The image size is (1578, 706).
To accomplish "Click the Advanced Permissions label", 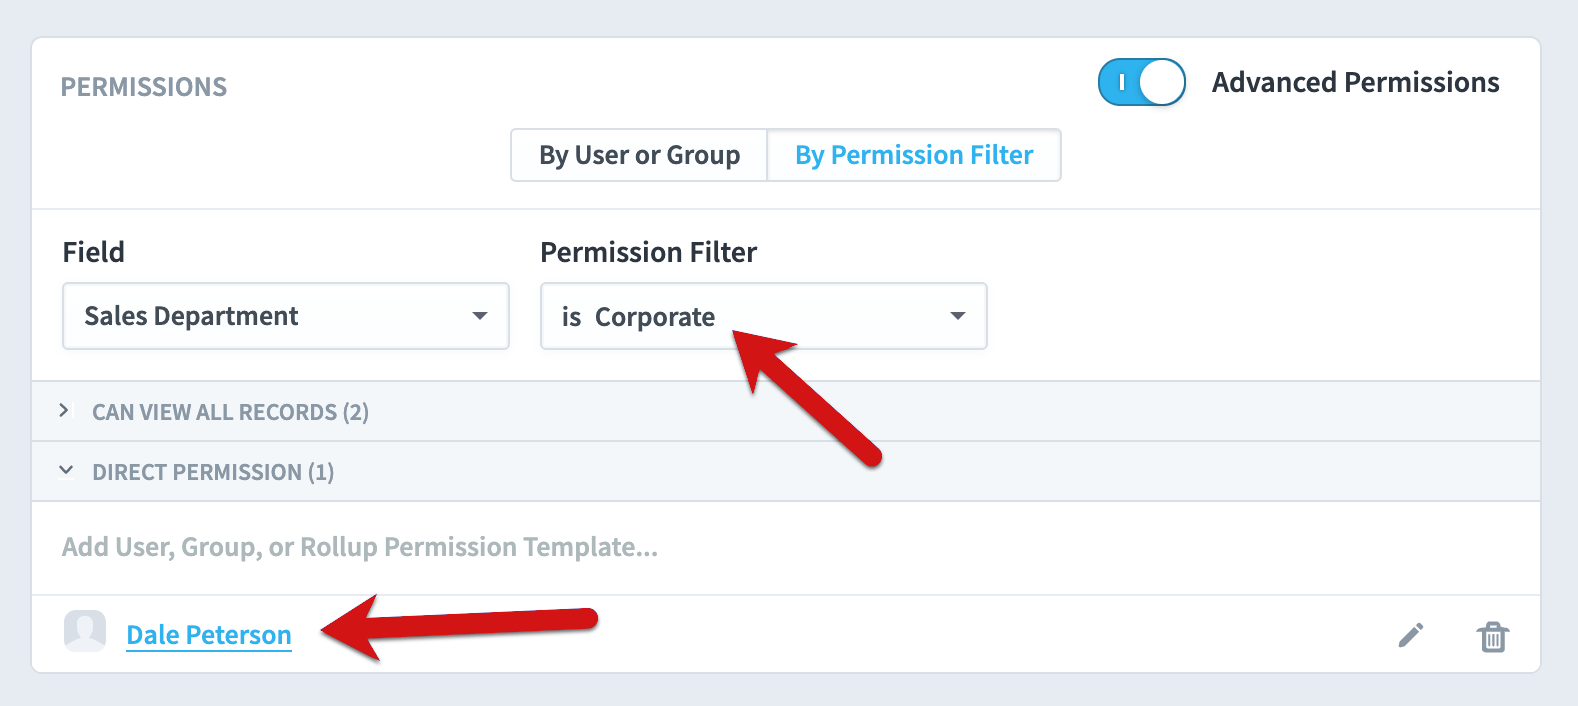I will 1356,82.
